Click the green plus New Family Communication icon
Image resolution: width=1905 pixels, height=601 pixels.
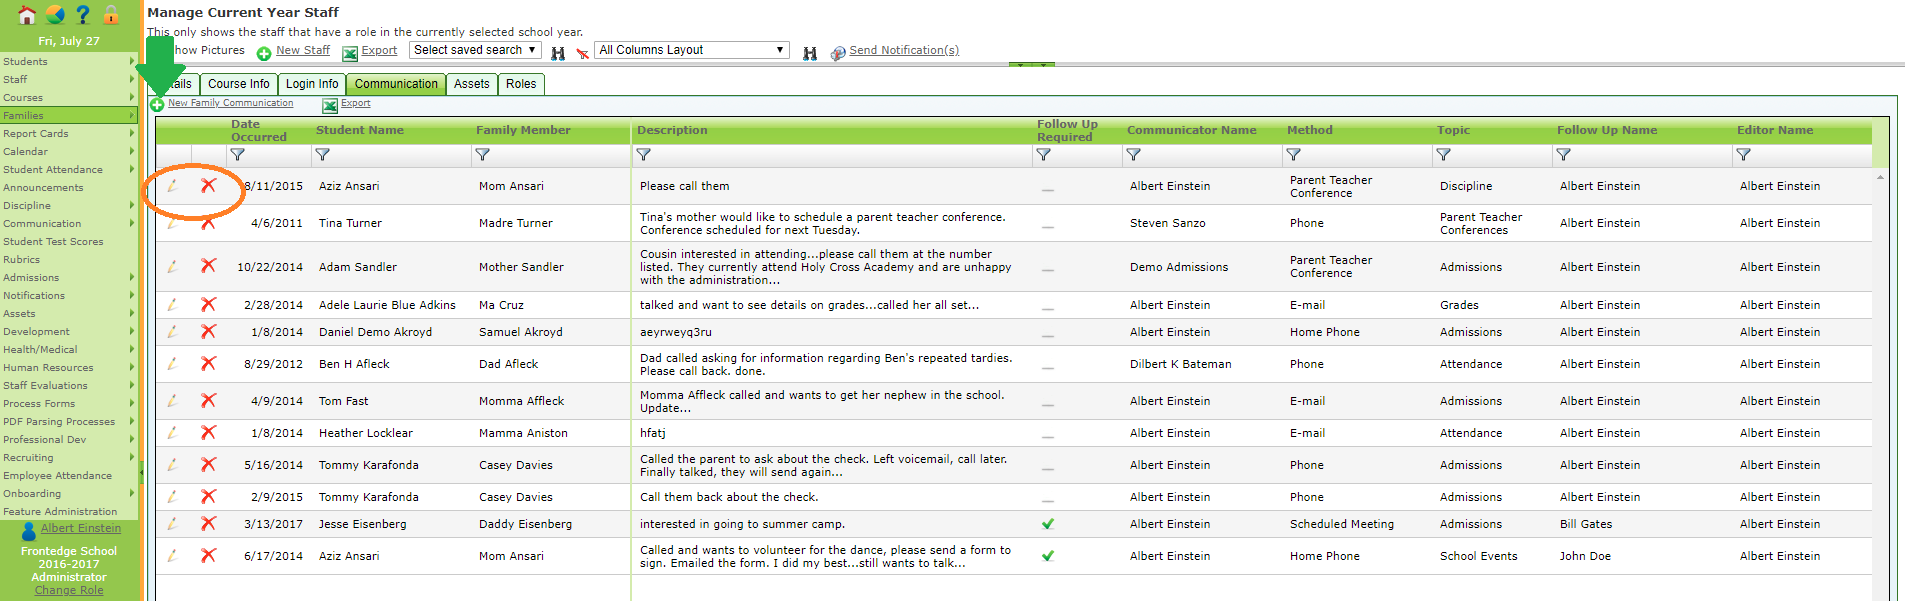157,104
